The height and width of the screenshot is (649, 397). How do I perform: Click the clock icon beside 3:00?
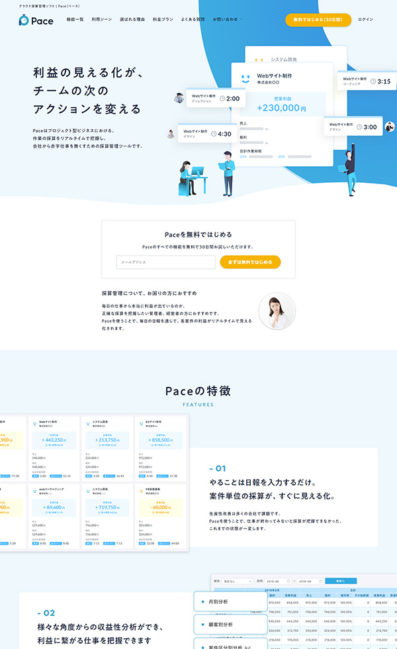point(360,127)
